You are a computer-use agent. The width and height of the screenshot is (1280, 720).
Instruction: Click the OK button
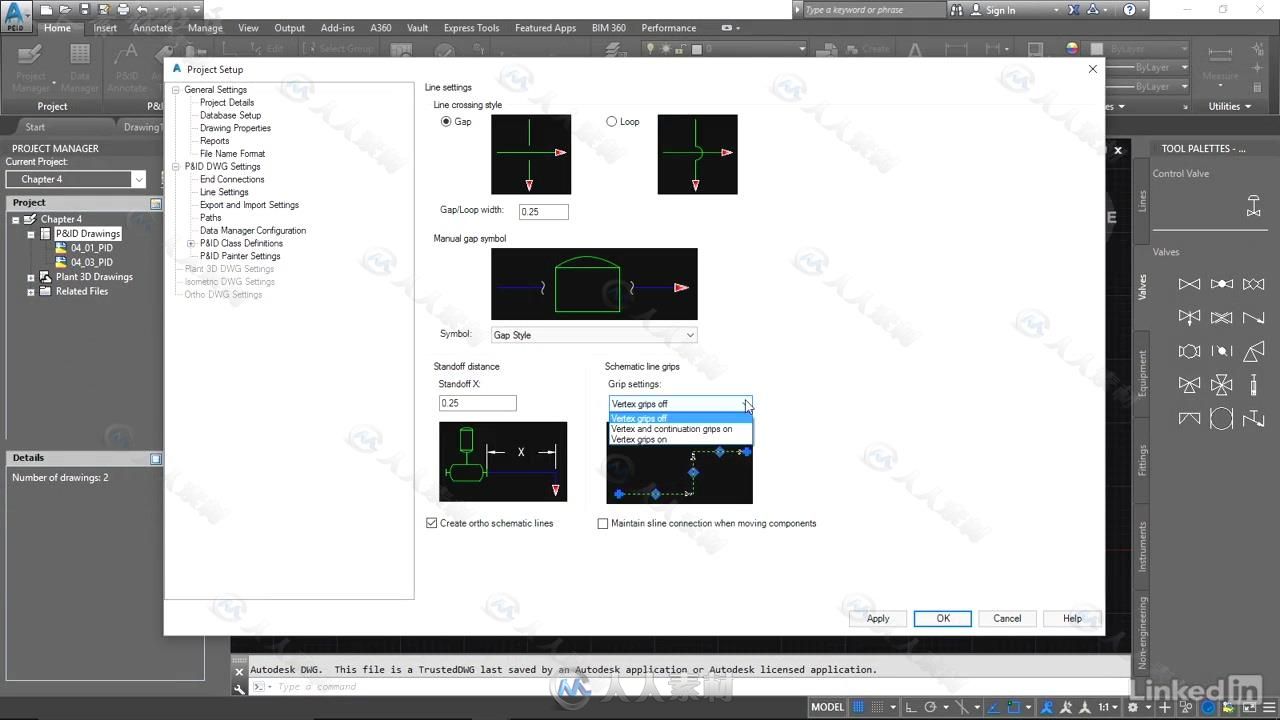coord(943,618)
